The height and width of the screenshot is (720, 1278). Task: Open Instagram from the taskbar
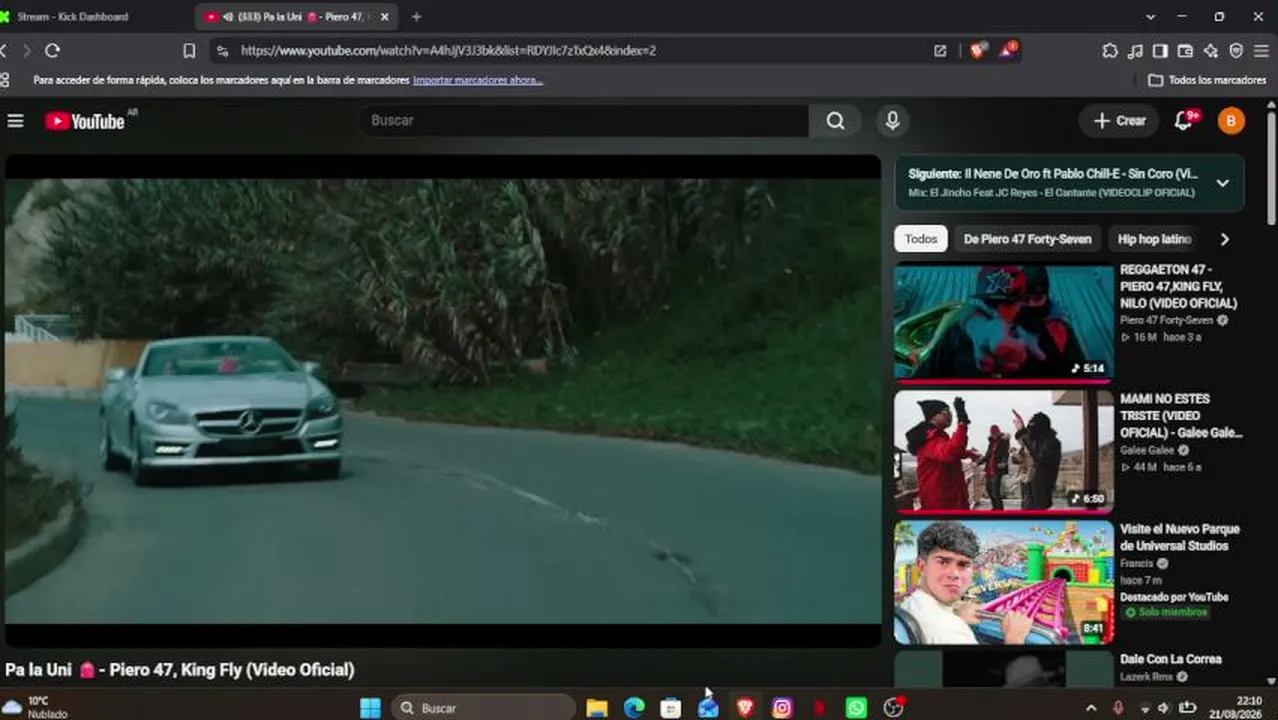coord(782,708)
